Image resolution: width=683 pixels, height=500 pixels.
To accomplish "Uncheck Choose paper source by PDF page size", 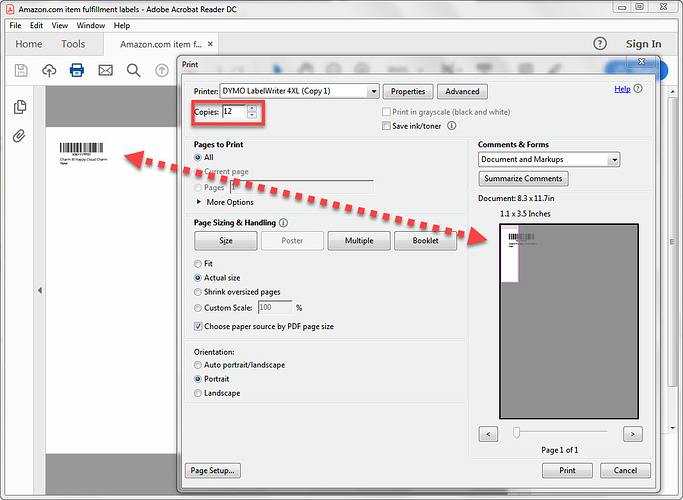I will [x=198, y=326].
